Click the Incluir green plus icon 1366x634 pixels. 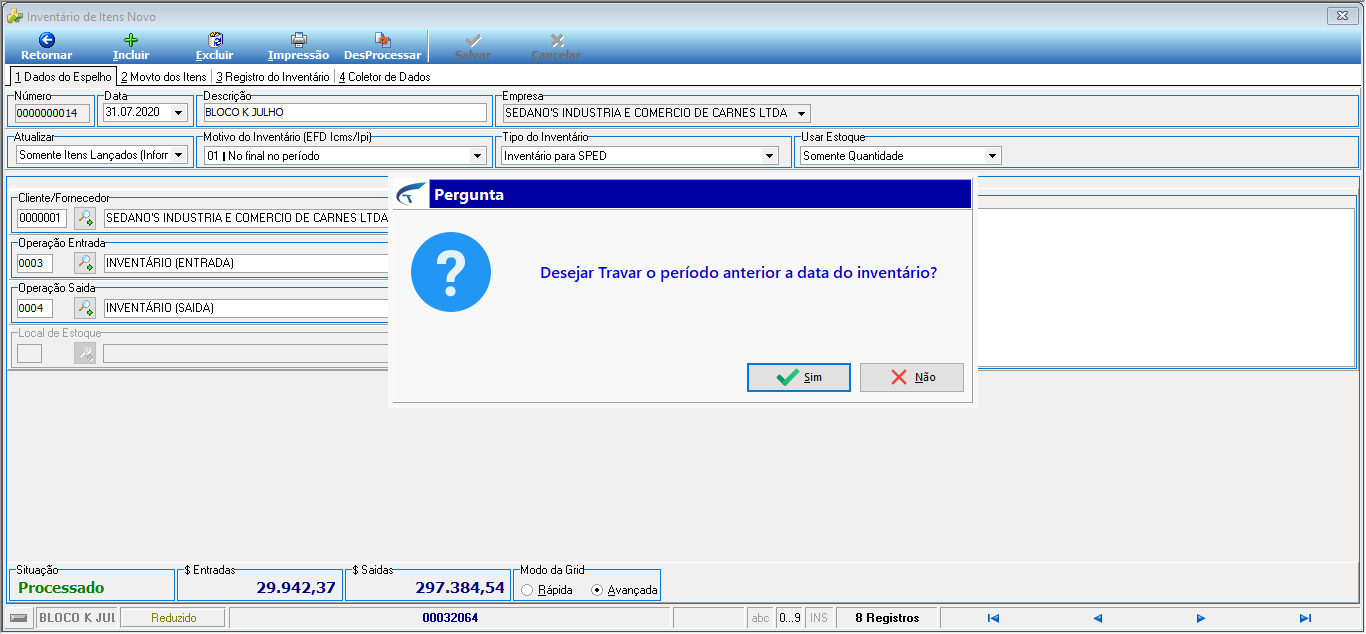click(131, 40)
